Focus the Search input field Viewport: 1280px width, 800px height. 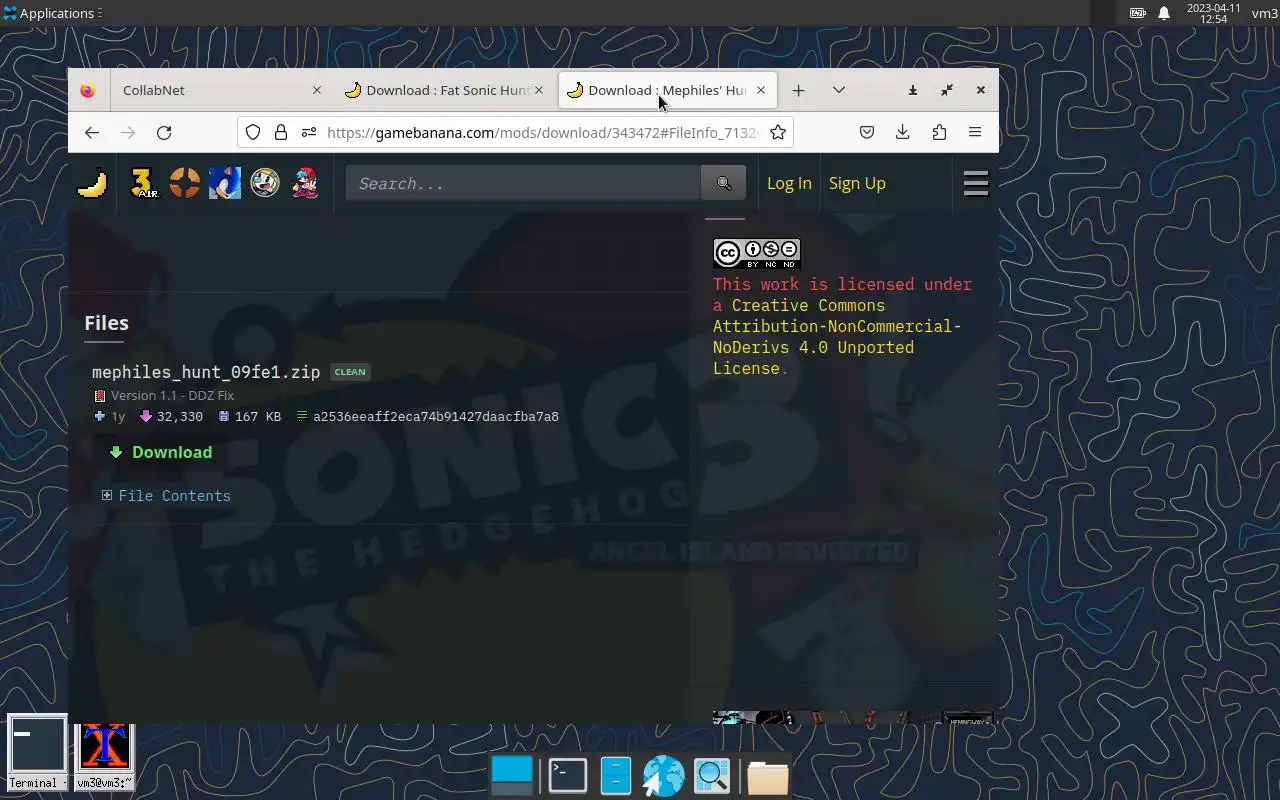[x=523, y=183]
